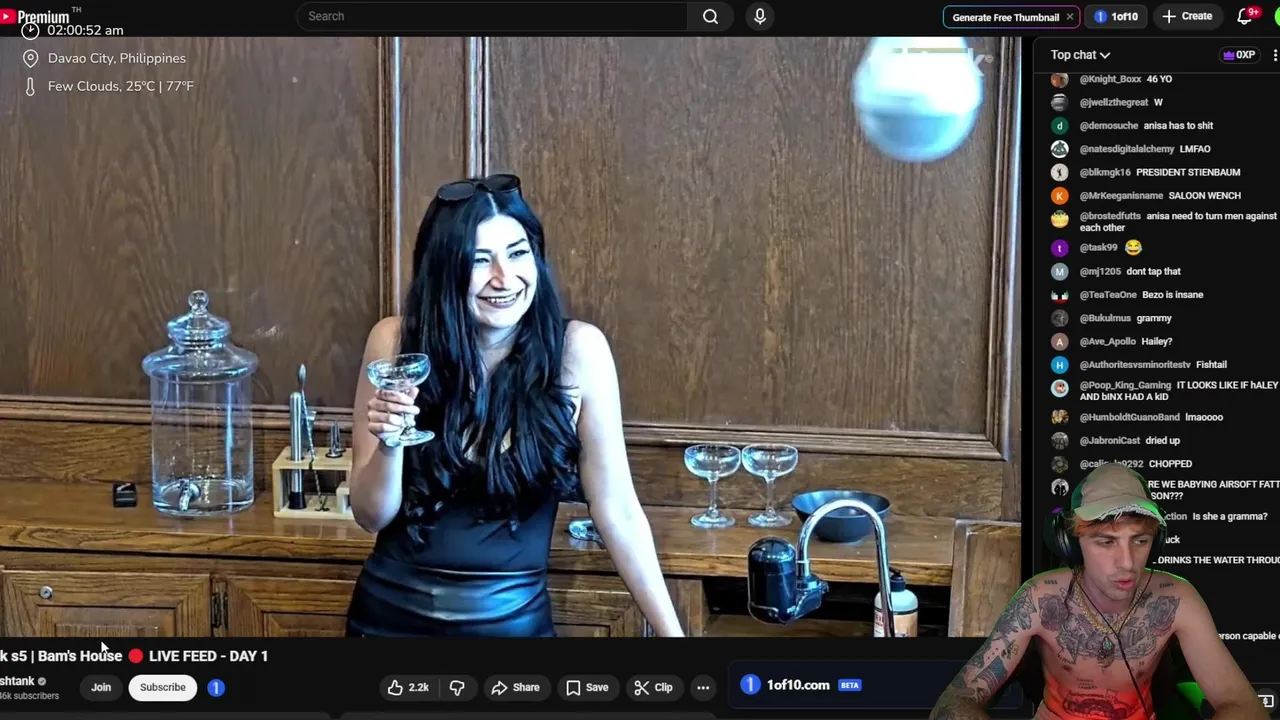Click avatar of @HumboldtGuanoBand in chat

pos(1060,417)
